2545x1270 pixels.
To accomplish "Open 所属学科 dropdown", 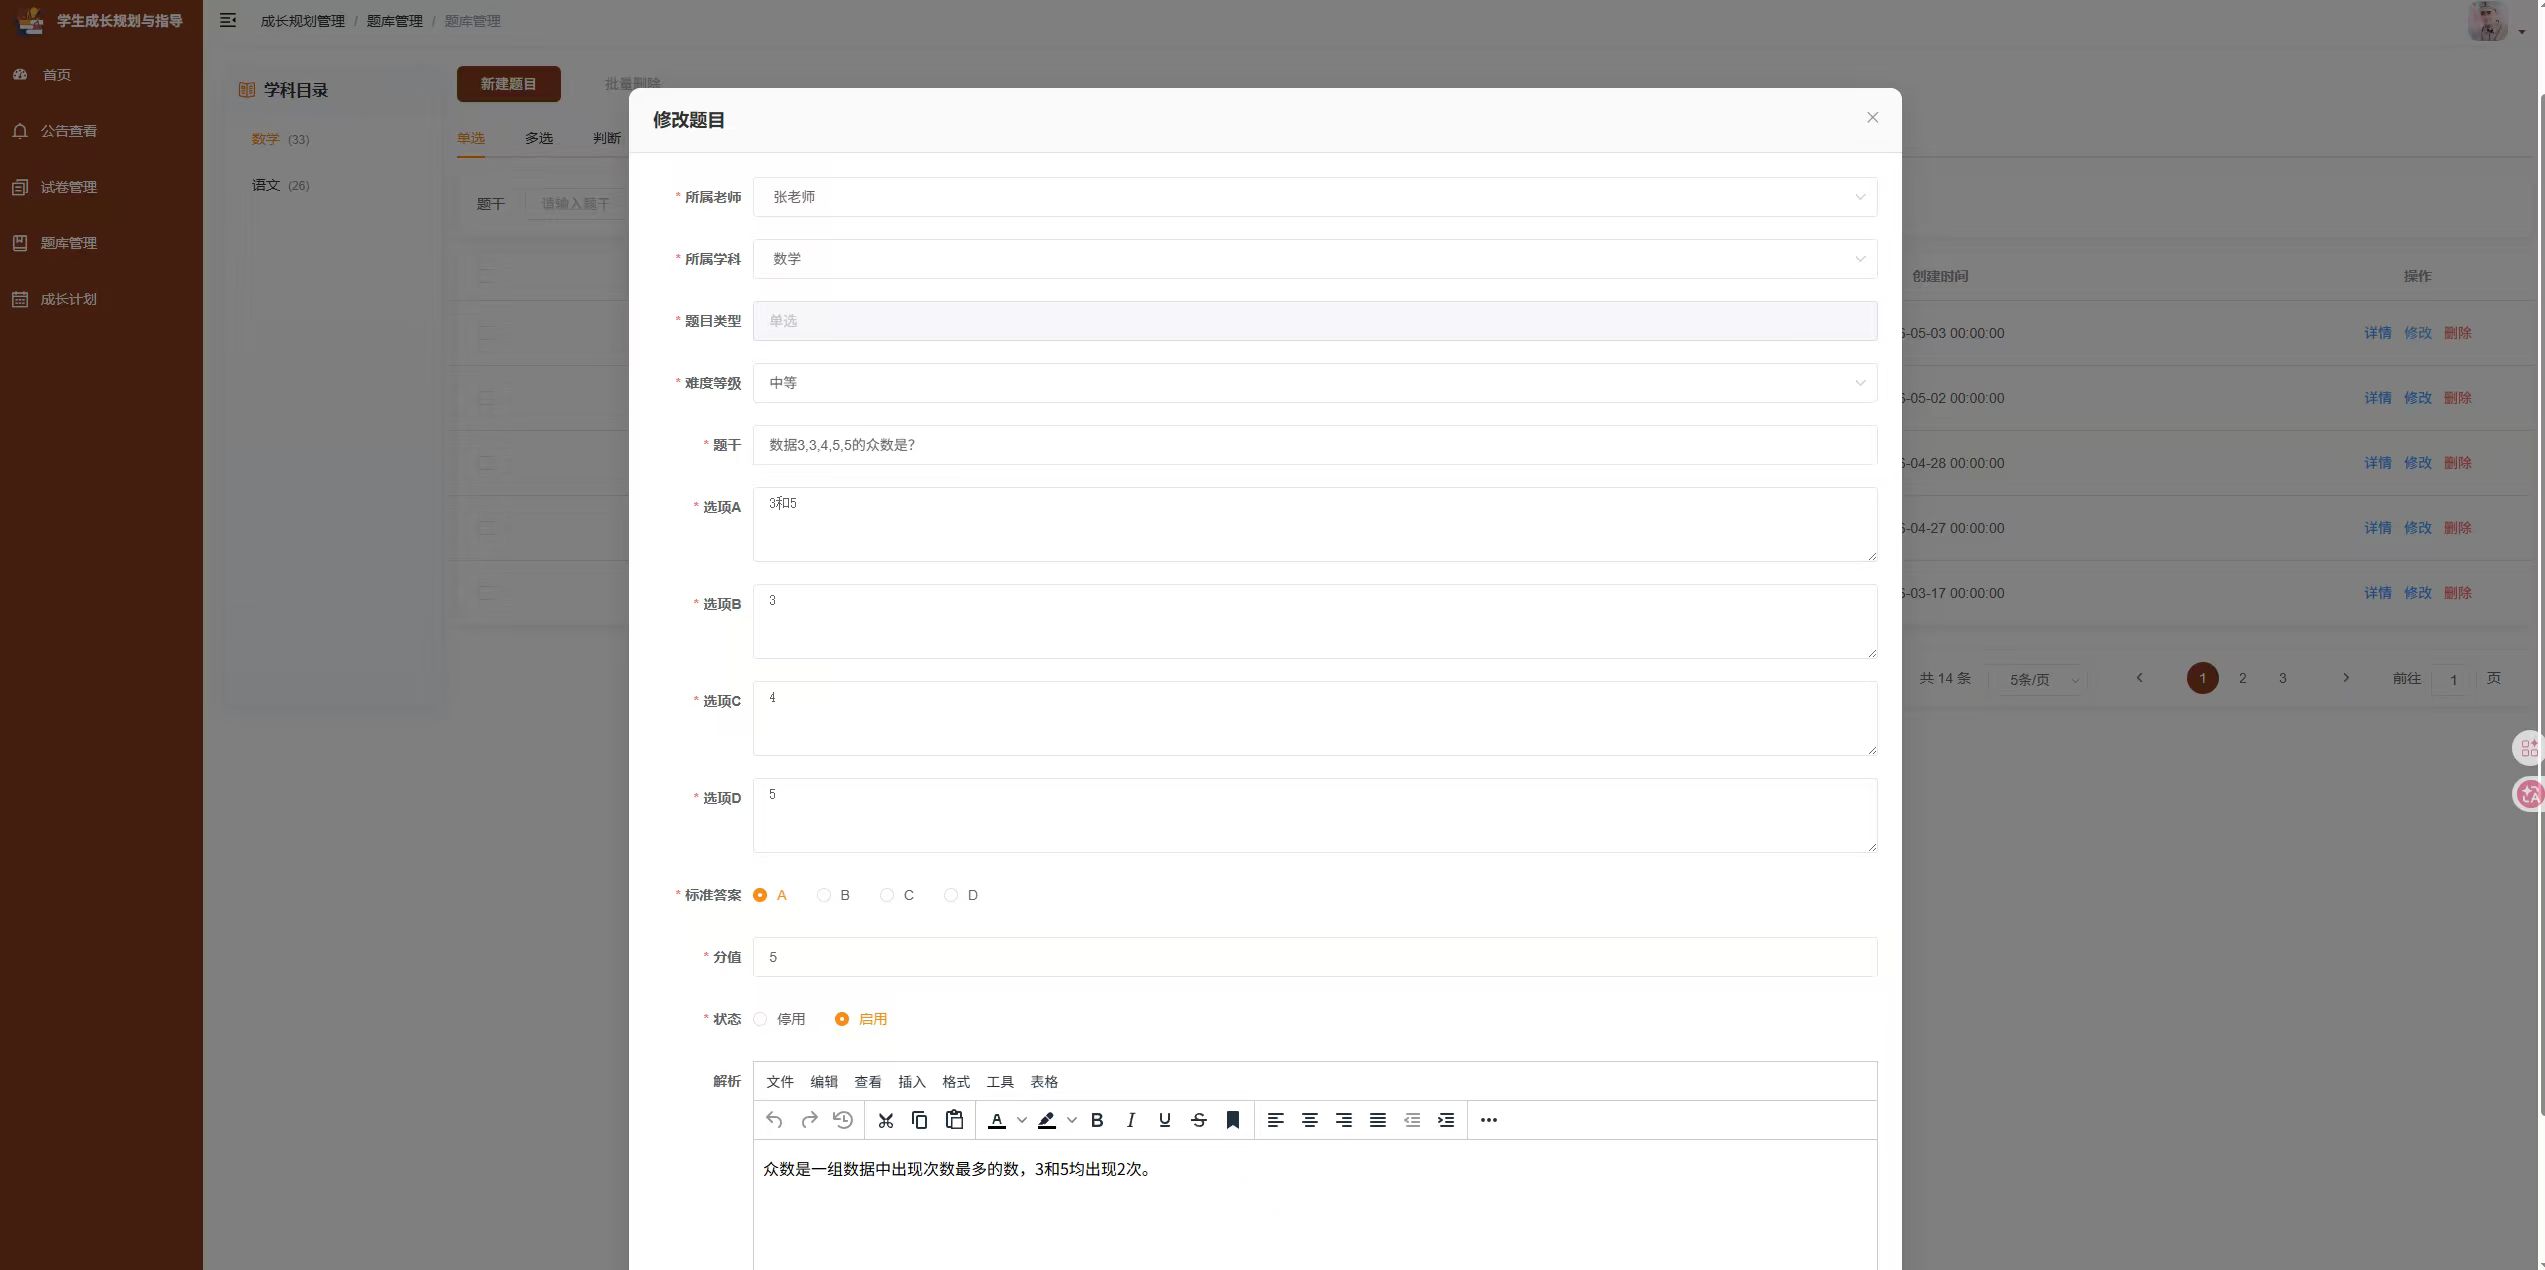I will pos(1315,259).
